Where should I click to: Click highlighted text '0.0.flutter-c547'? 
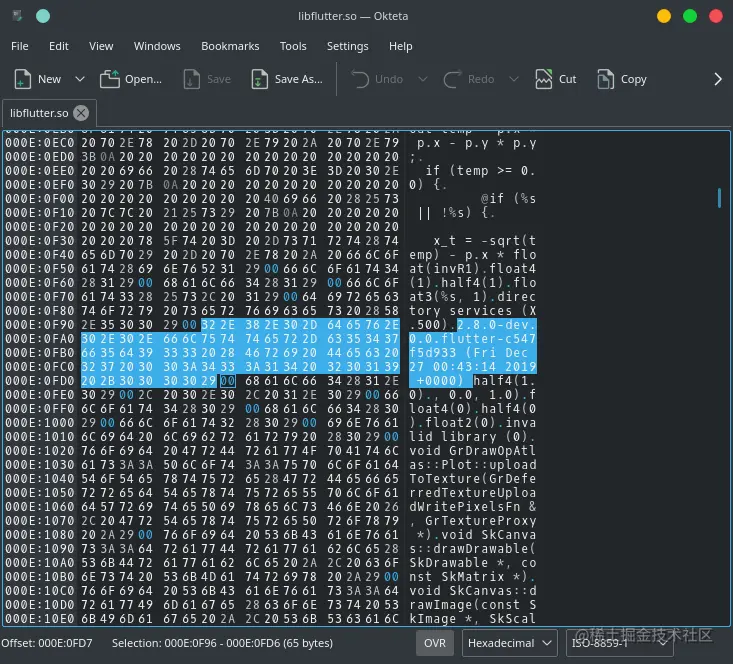[x=473, y=339]
